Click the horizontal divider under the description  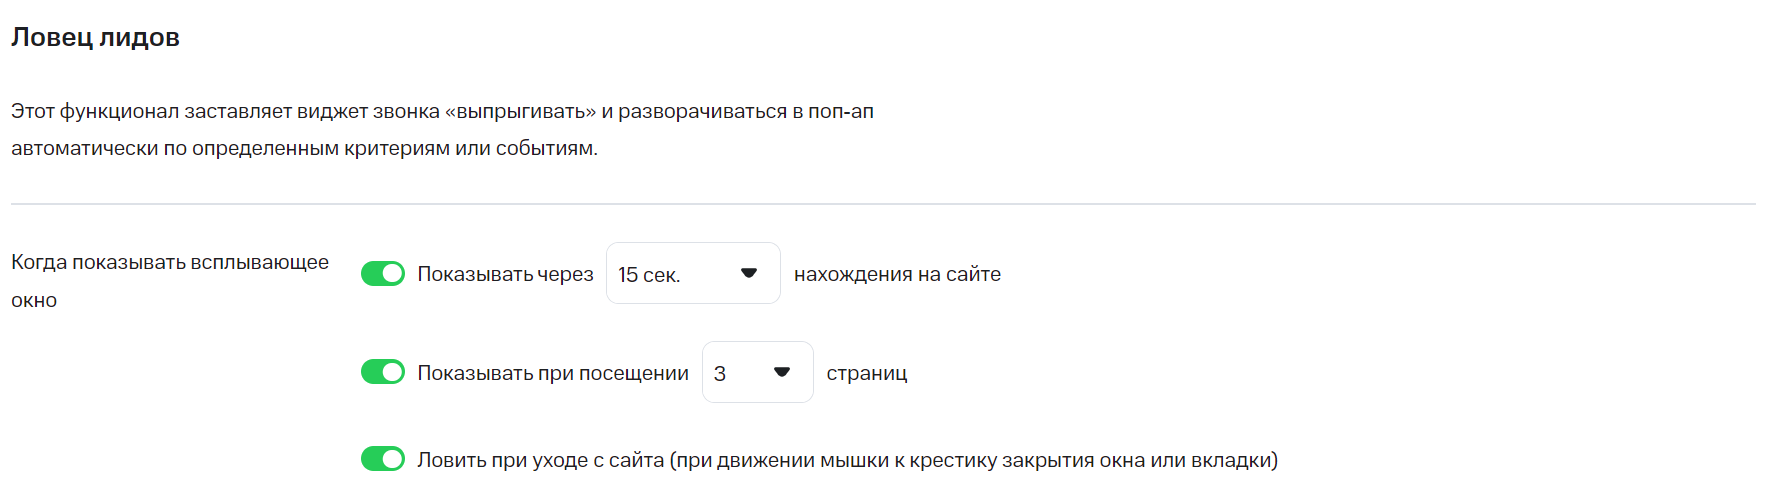point(883,204)
